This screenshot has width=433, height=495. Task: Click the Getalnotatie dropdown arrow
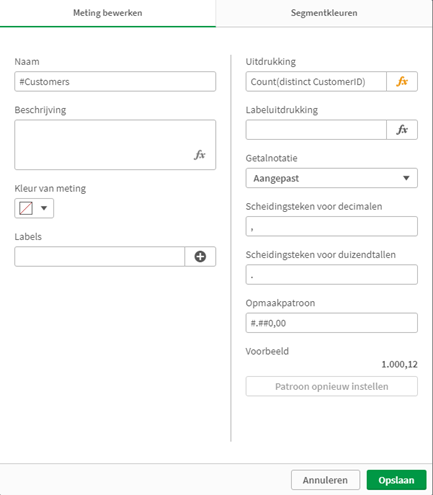click(x=406, y=178)
